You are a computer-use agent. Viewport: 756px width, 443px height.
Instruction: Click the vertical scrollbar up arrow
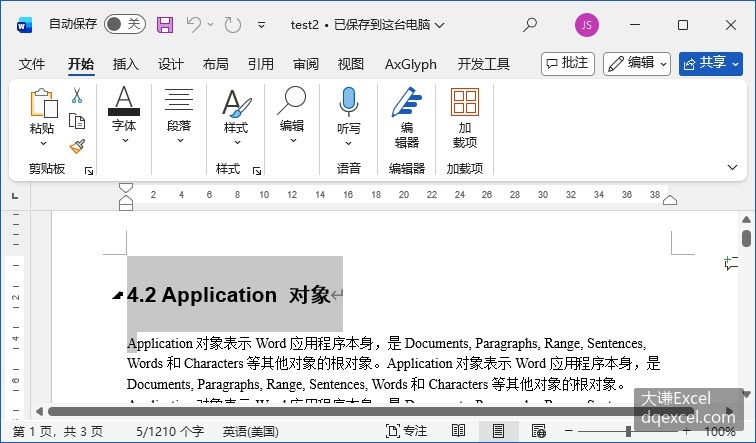pos(746,220)
